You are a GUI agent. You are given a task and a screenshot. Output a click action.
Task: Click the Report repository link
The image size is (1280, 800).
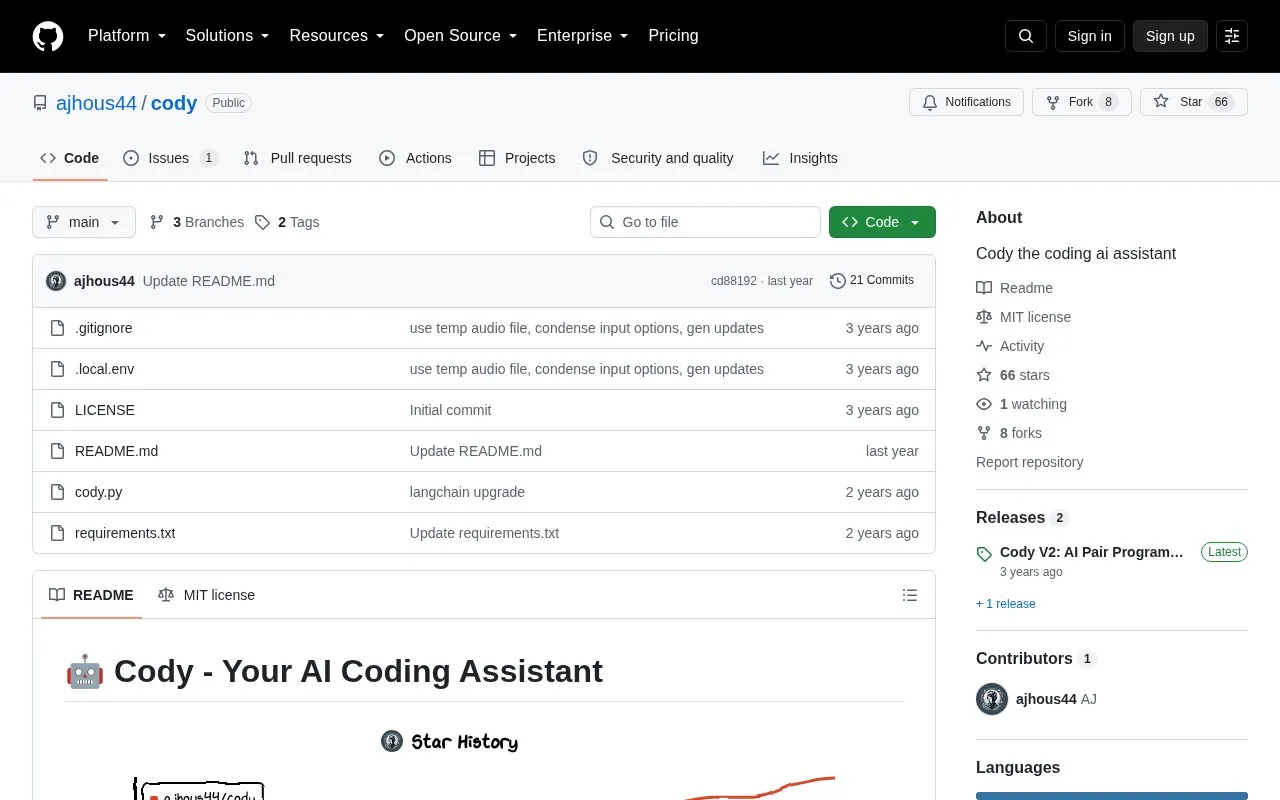pos(1029,462)
